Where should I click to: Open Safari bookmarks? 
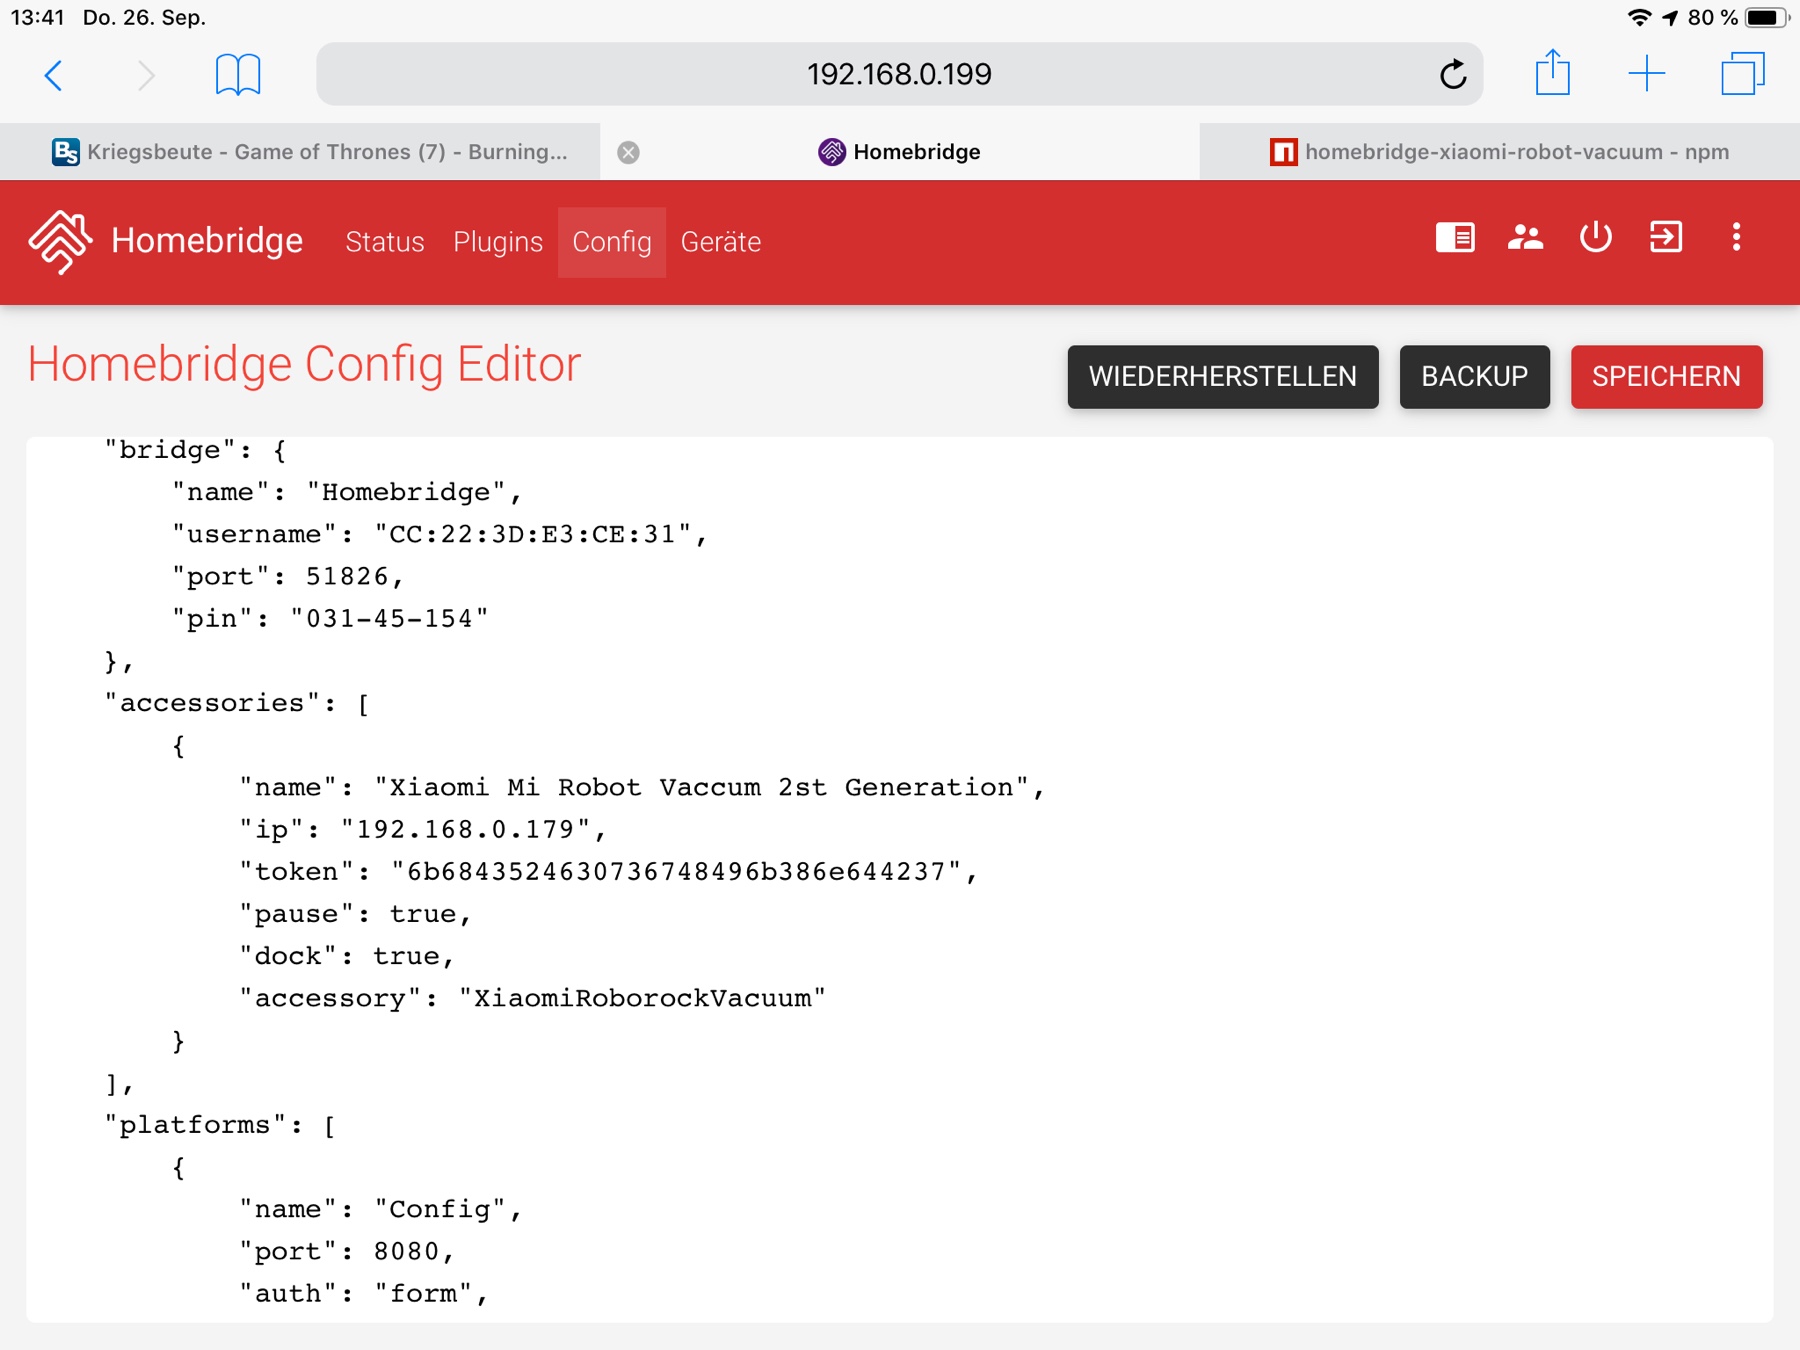point(238,75)
